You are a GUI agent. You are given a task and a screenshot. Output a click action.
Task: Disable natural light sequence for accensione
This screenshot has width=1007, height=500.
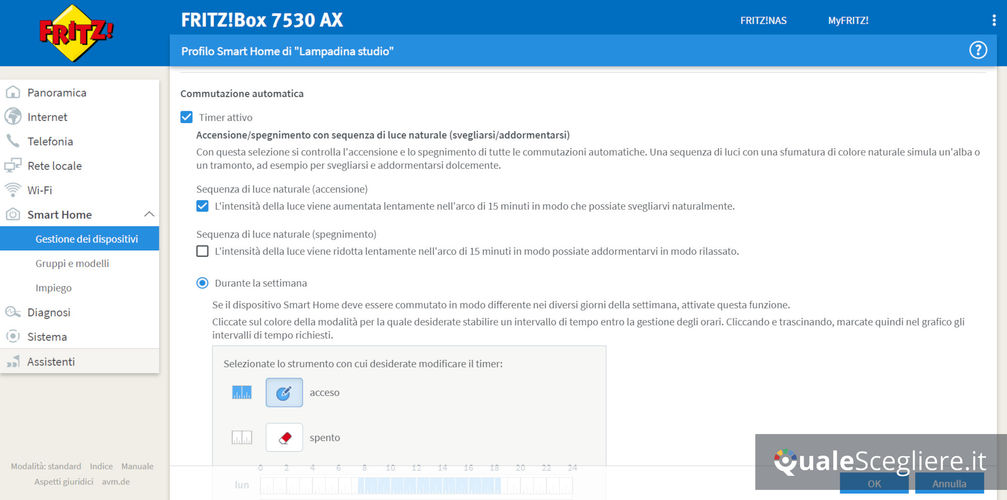(203, 206)
